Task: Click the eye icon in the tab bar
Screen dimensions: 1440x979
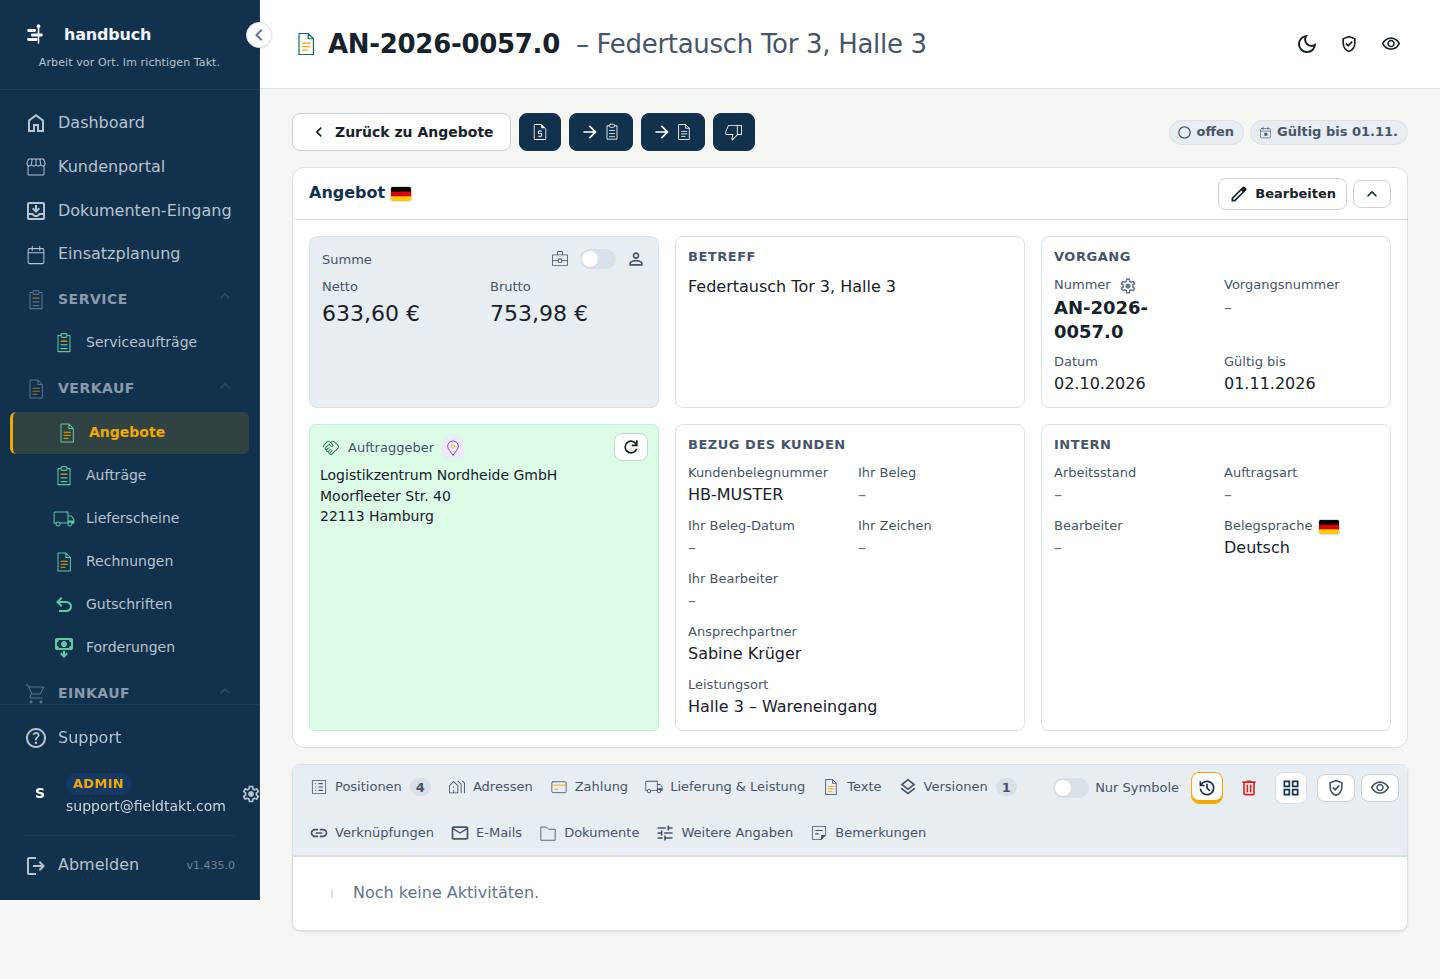Action: tap(1380, 788)
